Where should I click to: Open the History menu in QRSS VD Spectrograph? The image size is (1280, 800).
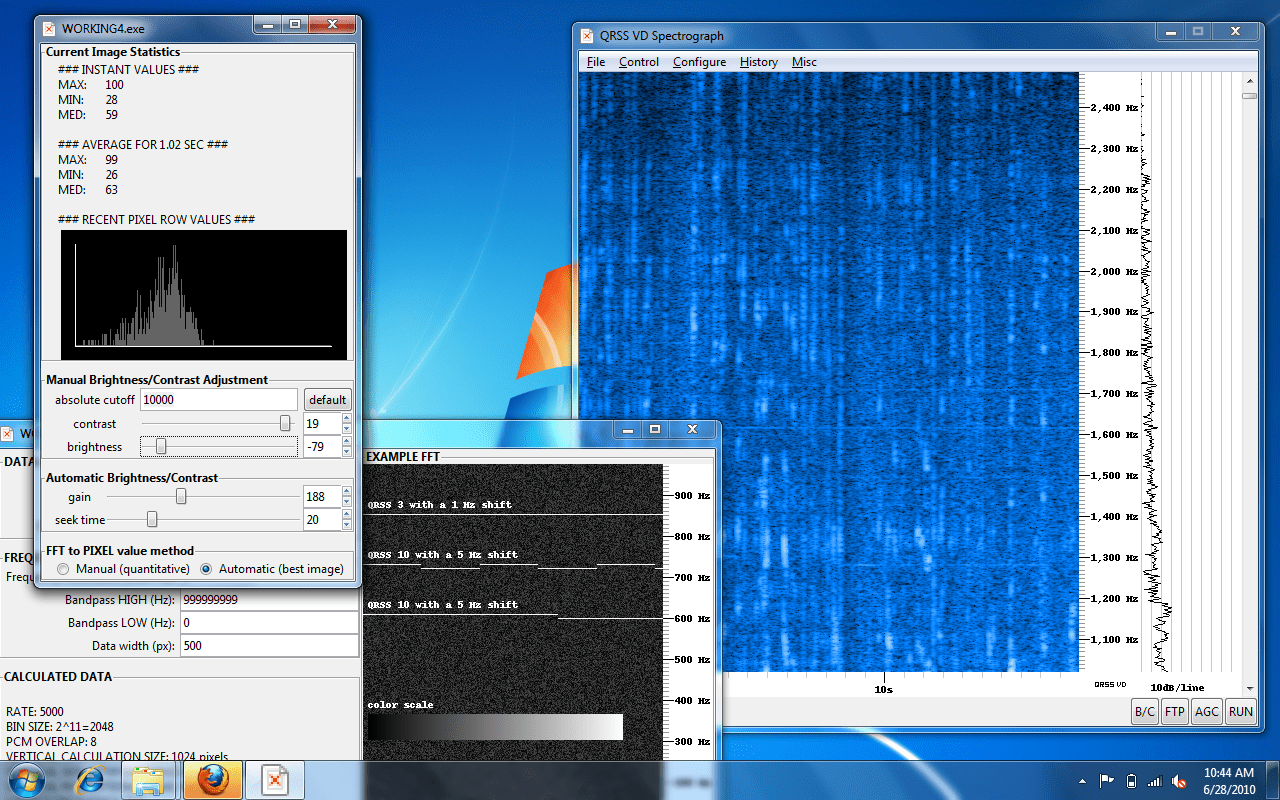(x=759, y=62)
